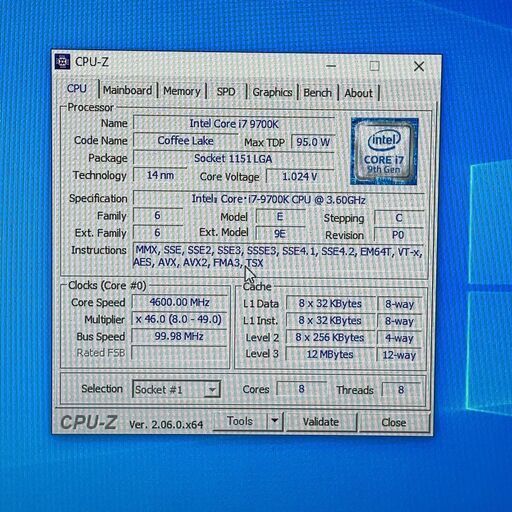This screenshot has width=512, height=512.
Task: Click the Intel Core i7 9th Gen logo
Action: (x=384, y=151)
